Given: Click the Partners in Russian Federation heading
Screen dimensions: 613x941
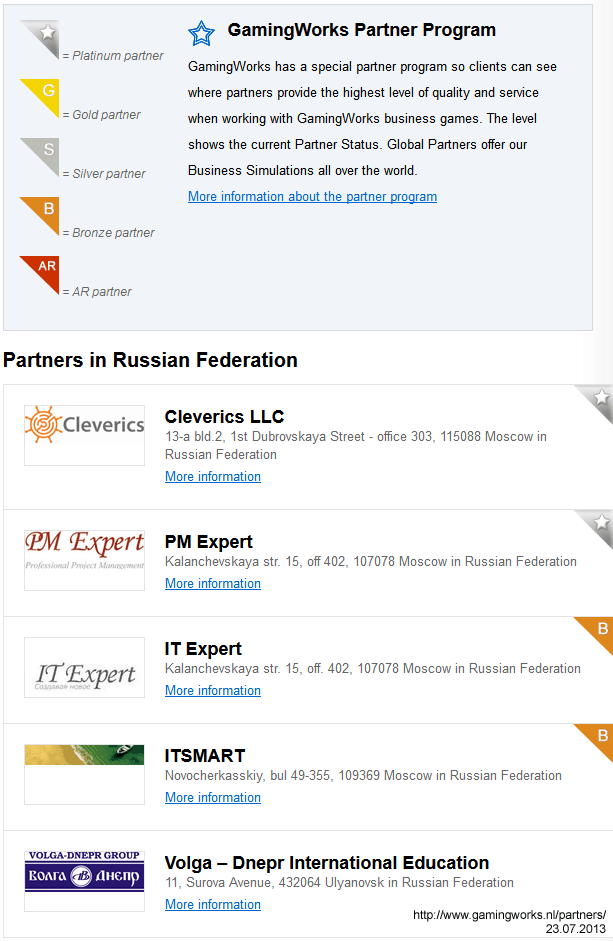Looking at the screenshot, I should [x=150, y=360].
